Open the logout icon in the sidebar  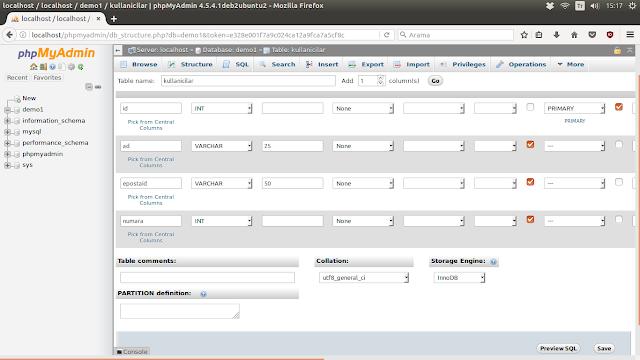click(x=43, y=67)
